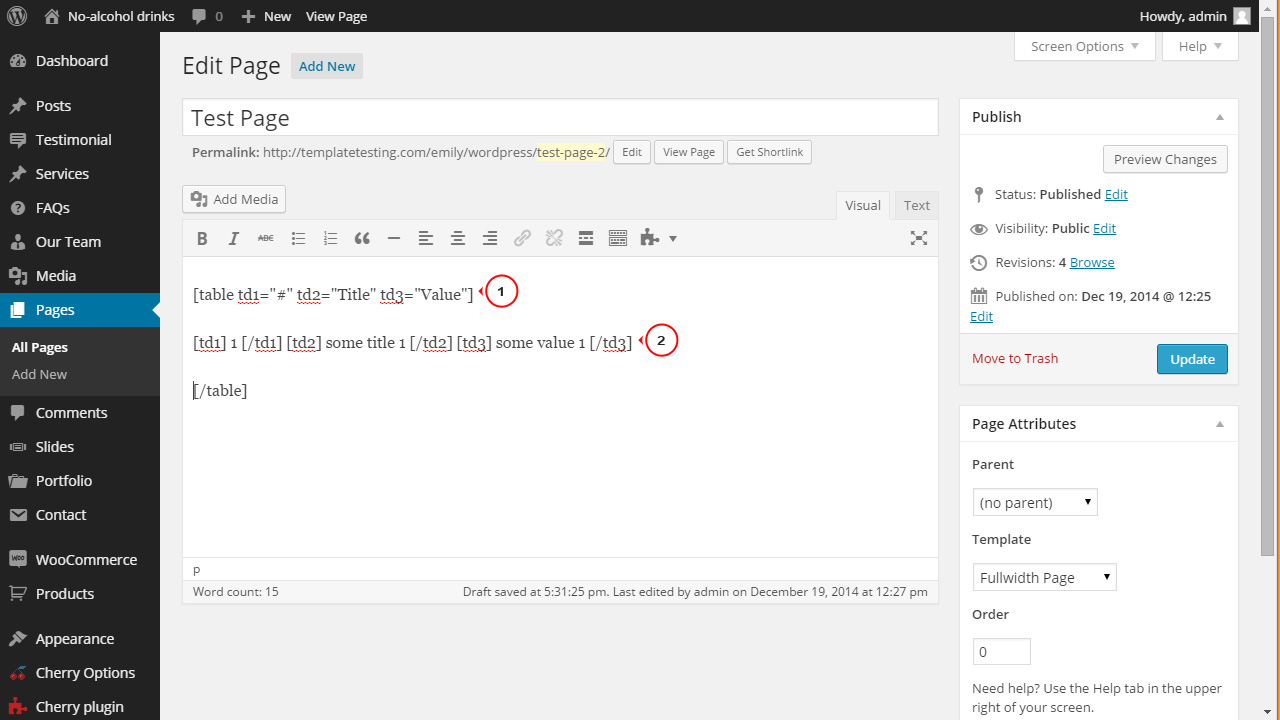Click the Test Page title field

point(560,117)
